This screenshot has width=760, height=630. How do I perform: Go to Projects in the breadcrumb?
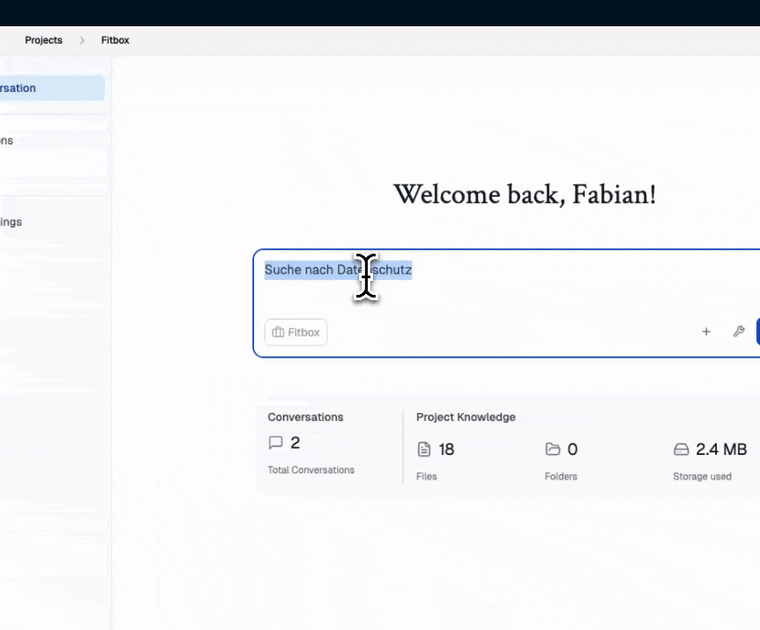click(x=43, y=40)
